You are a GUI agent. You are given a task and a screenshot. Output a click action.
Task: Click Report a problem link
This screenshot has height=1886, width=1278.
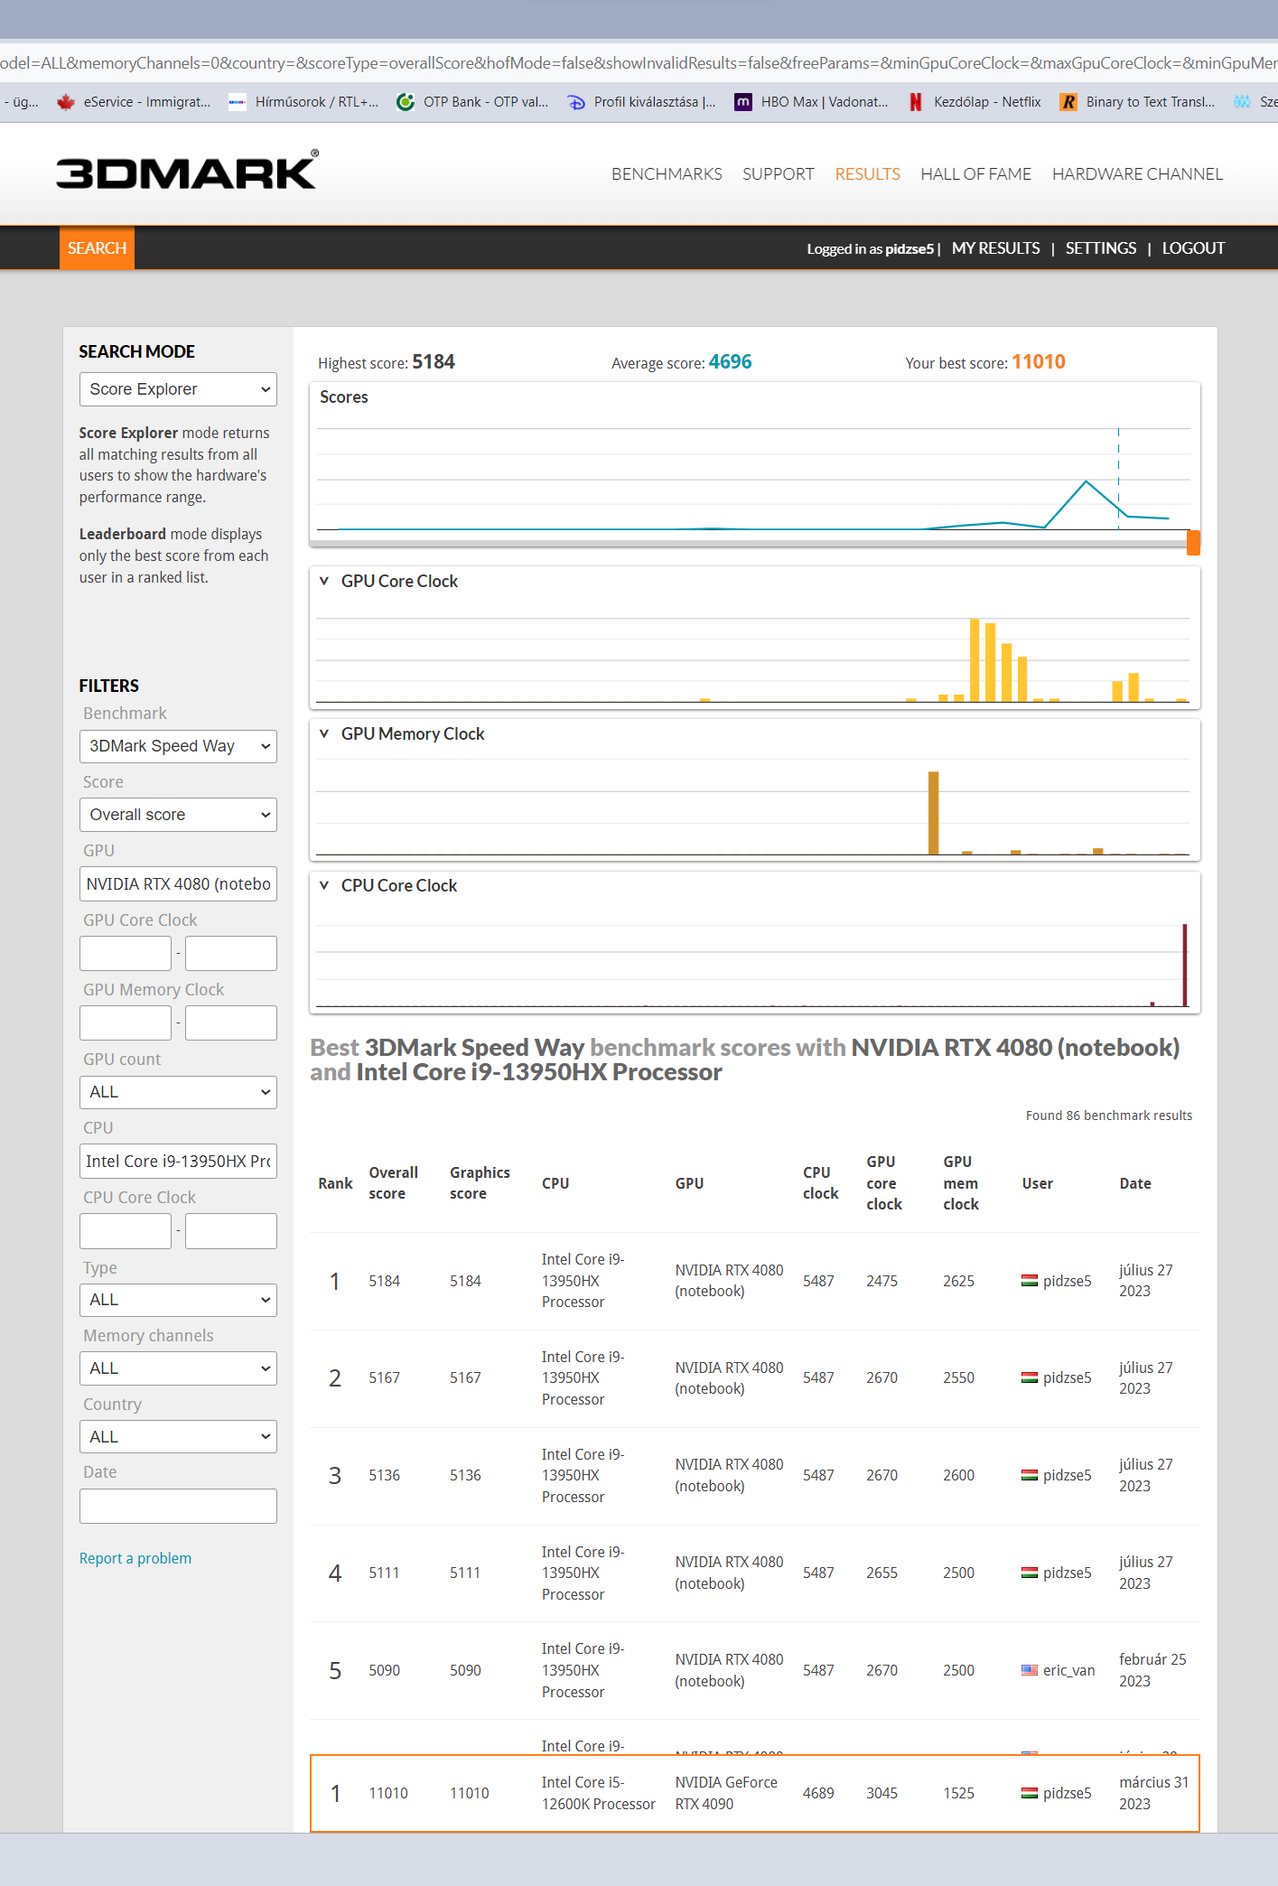click(135, 1558)
